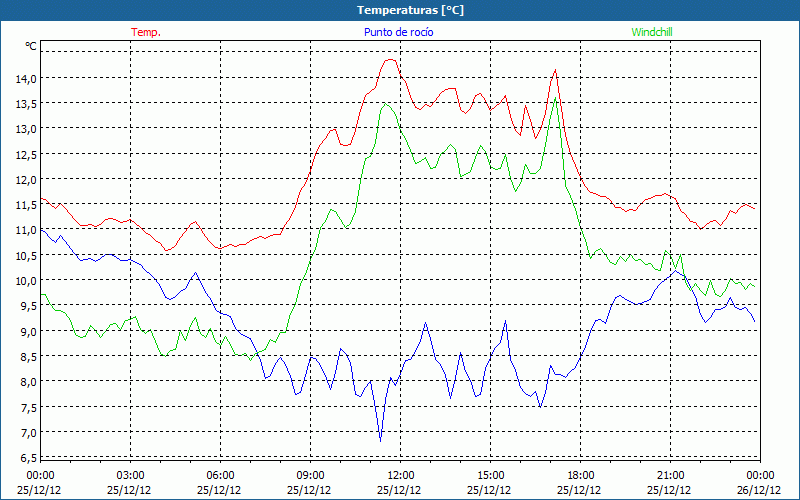
Task: Click the 13,5 y-axis value
Action: pyautogui.click(x=26, y=104)
